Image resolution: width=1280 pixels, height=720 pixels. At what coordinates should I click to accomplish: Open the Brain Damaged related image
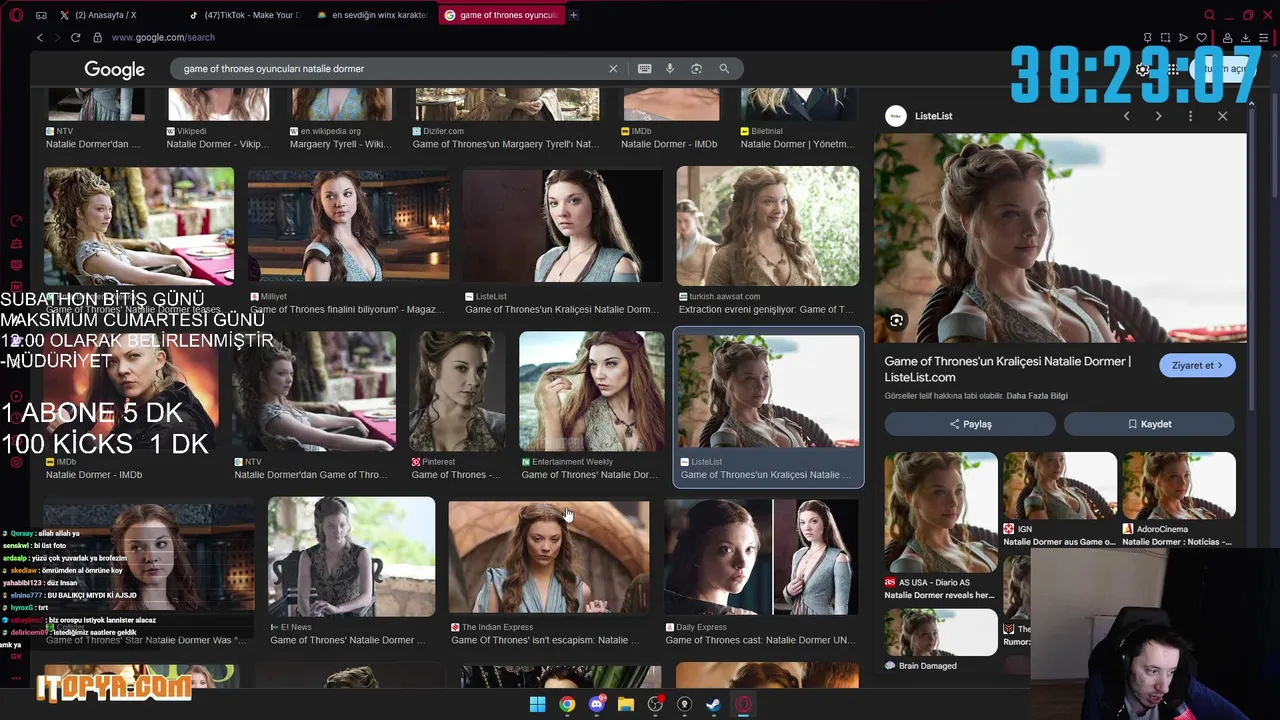(940, 632)
